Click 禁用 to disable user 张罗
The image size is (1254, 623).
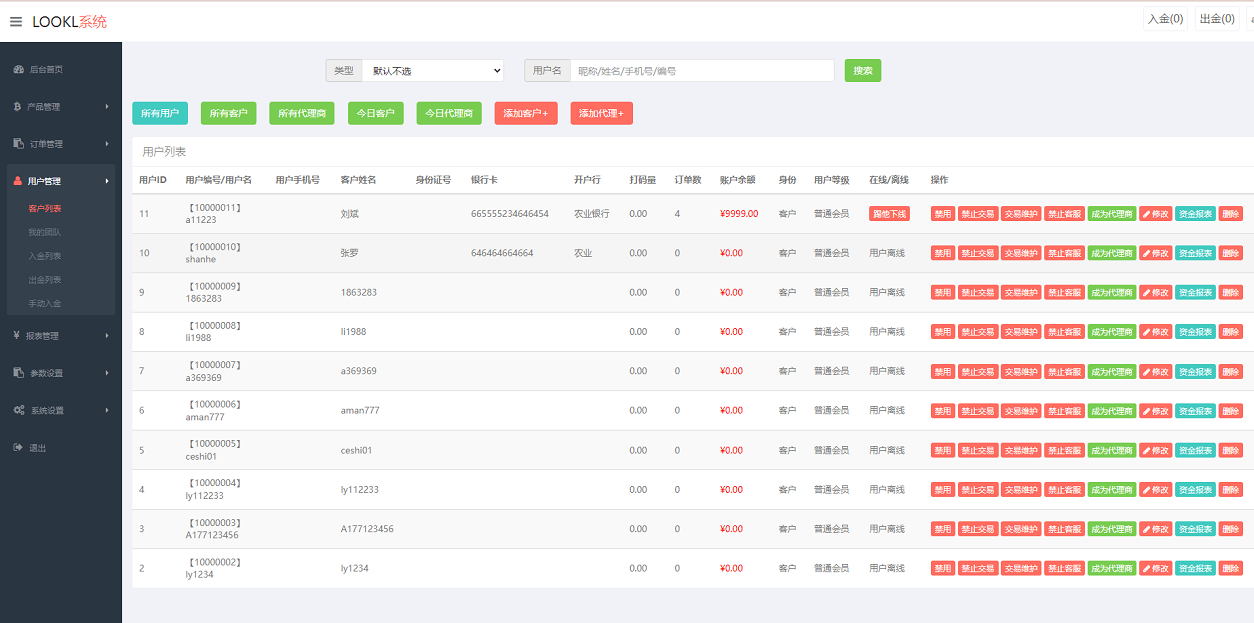pos(942,253)
